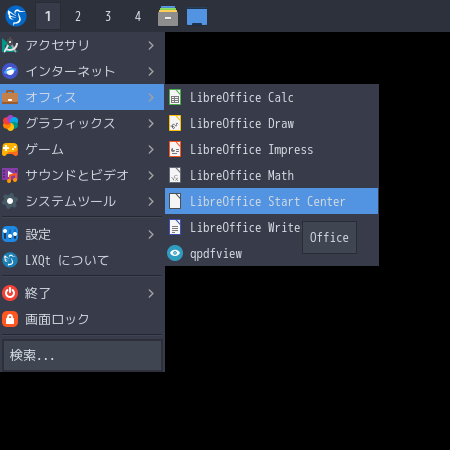This screenshot has height=450, width=450.
Task: Click the orange padlock icon
Action: (10, 319)
